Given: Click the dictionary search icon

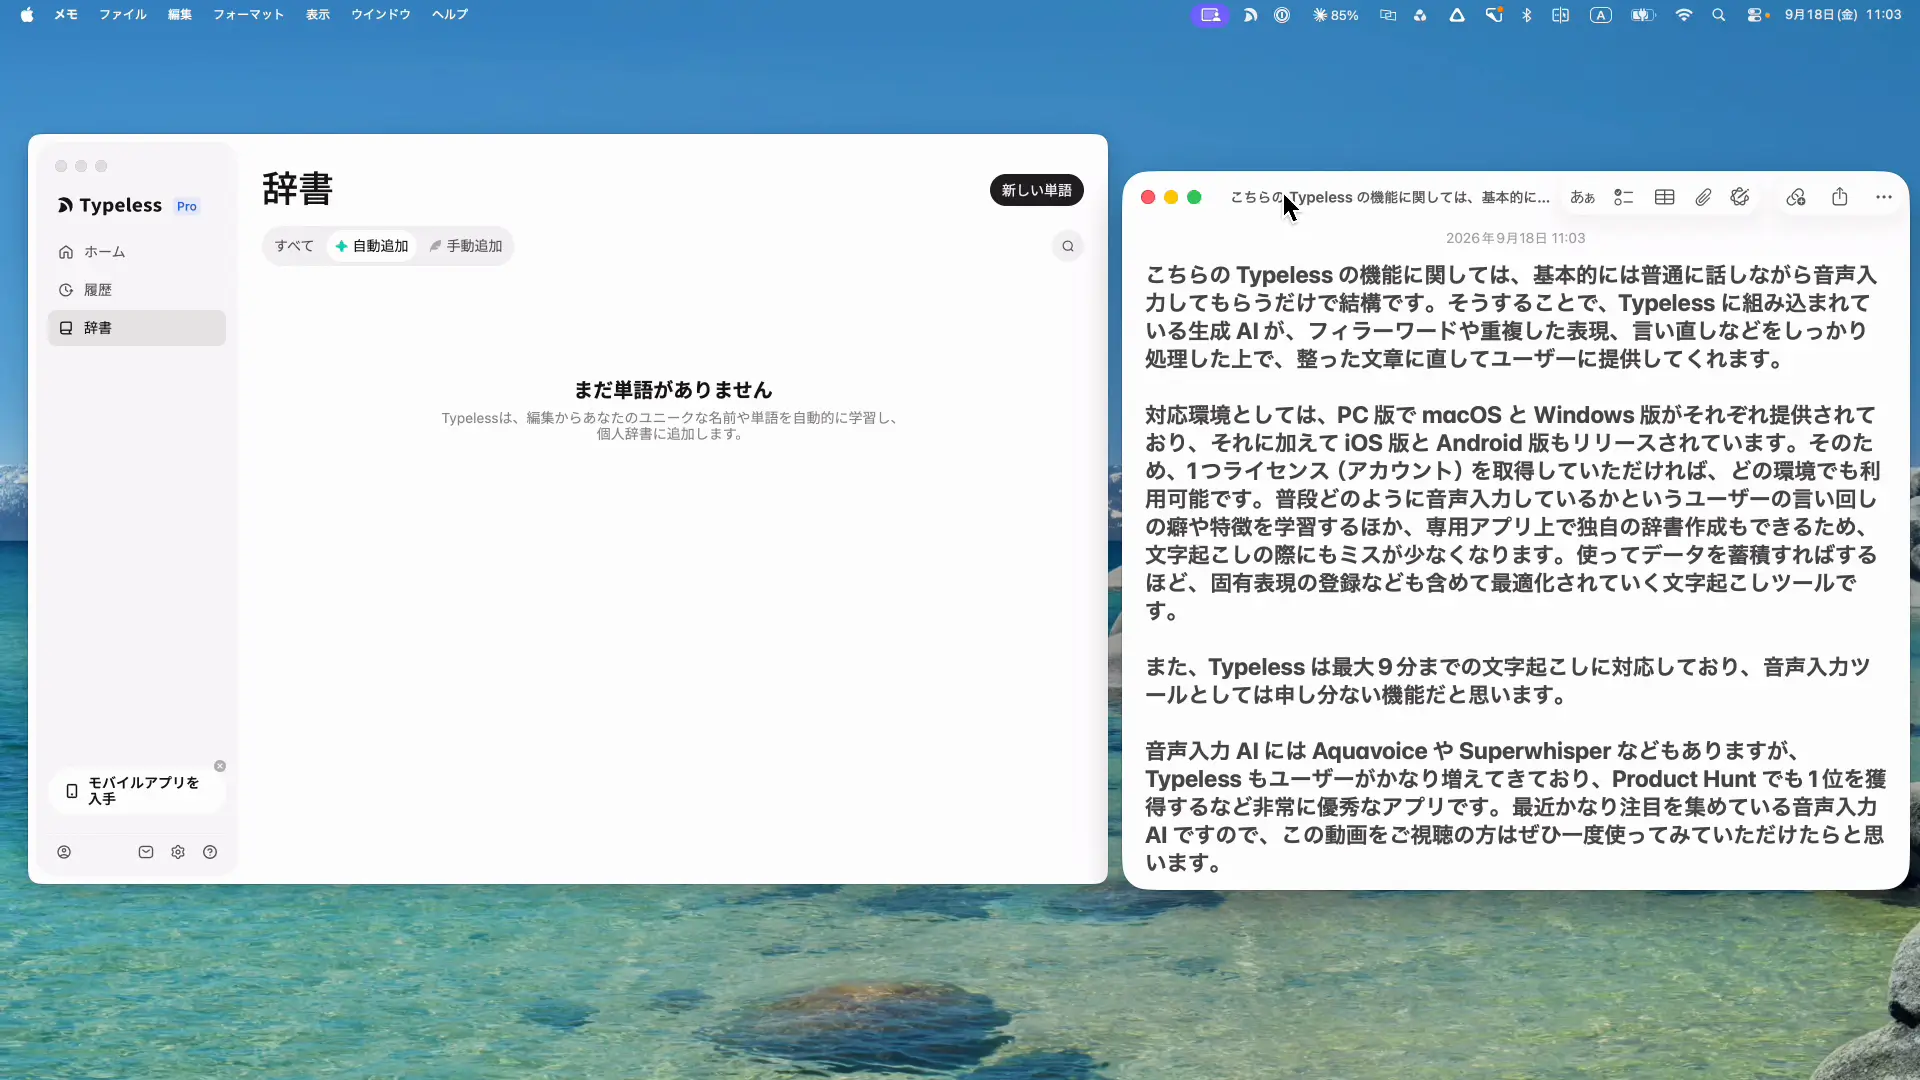Looking at the screenshot, I should tap(1068, 246).
